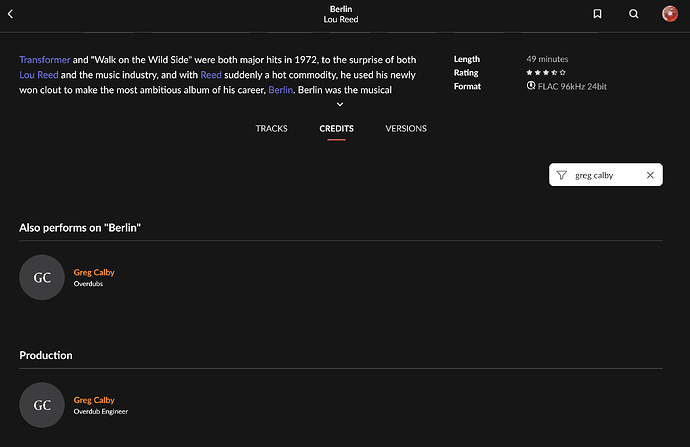690x447 pixels.
Task: Expand the album review text
Action: (340, 104)
